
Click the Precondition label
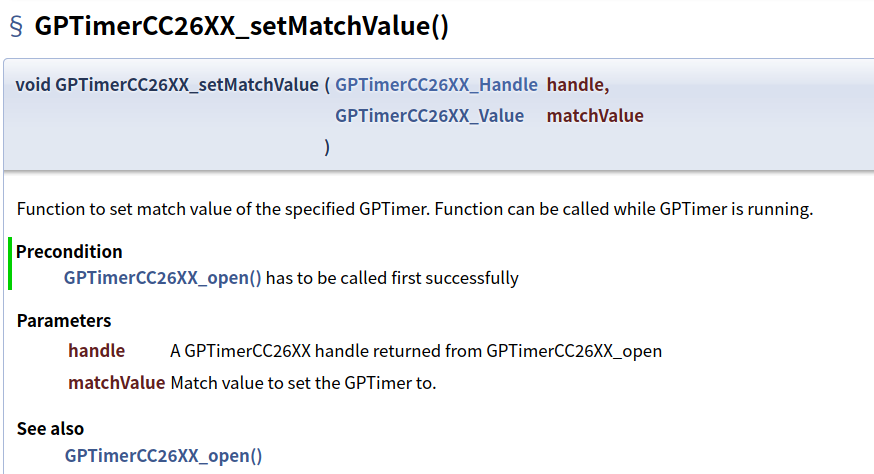tap(69, 251)
